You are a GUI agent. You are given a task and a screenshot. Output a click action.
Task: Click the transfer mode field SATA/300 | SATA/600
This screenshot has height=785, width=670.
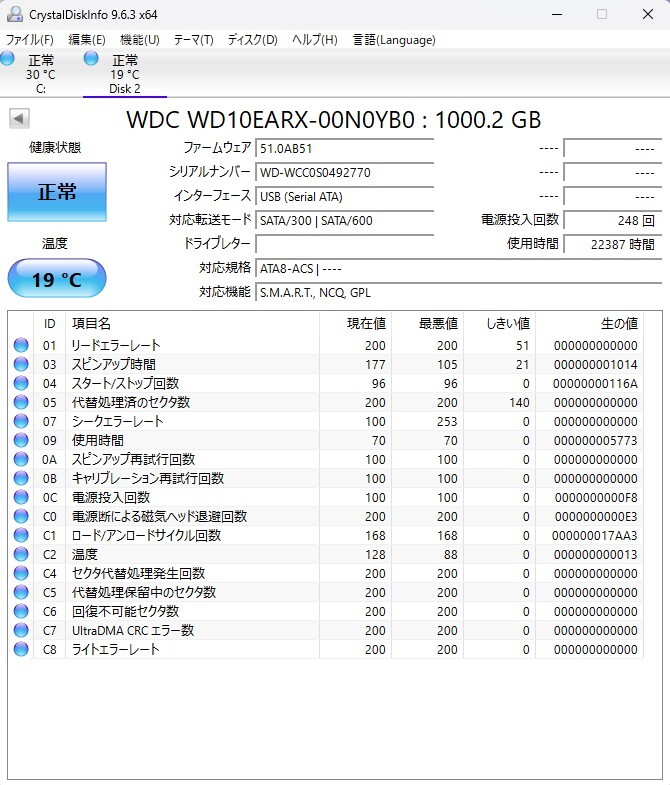point(345,221)
